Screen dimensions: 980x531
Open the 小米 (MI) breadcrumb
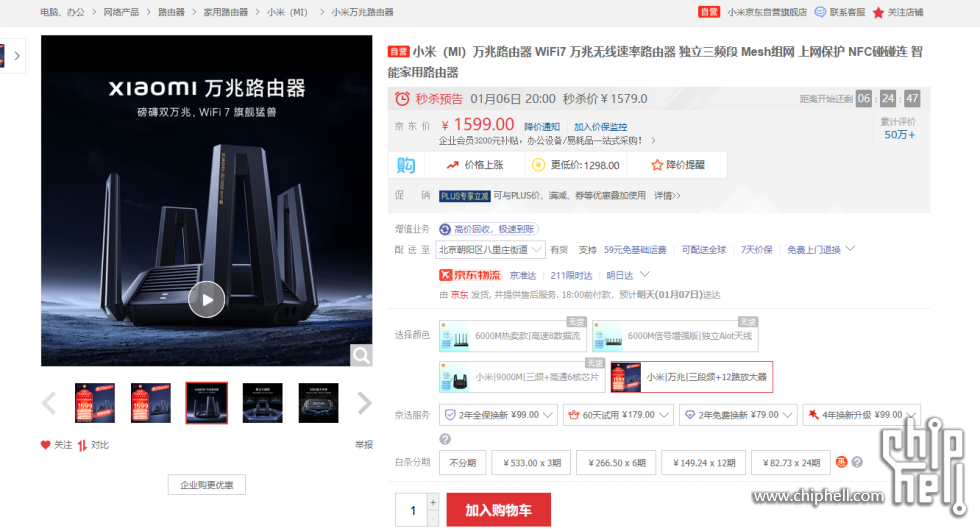(288, 12)
